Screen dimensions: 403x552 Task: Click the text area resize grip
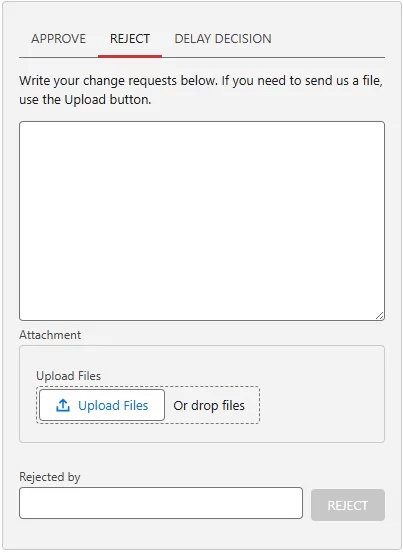coord(379,315)
